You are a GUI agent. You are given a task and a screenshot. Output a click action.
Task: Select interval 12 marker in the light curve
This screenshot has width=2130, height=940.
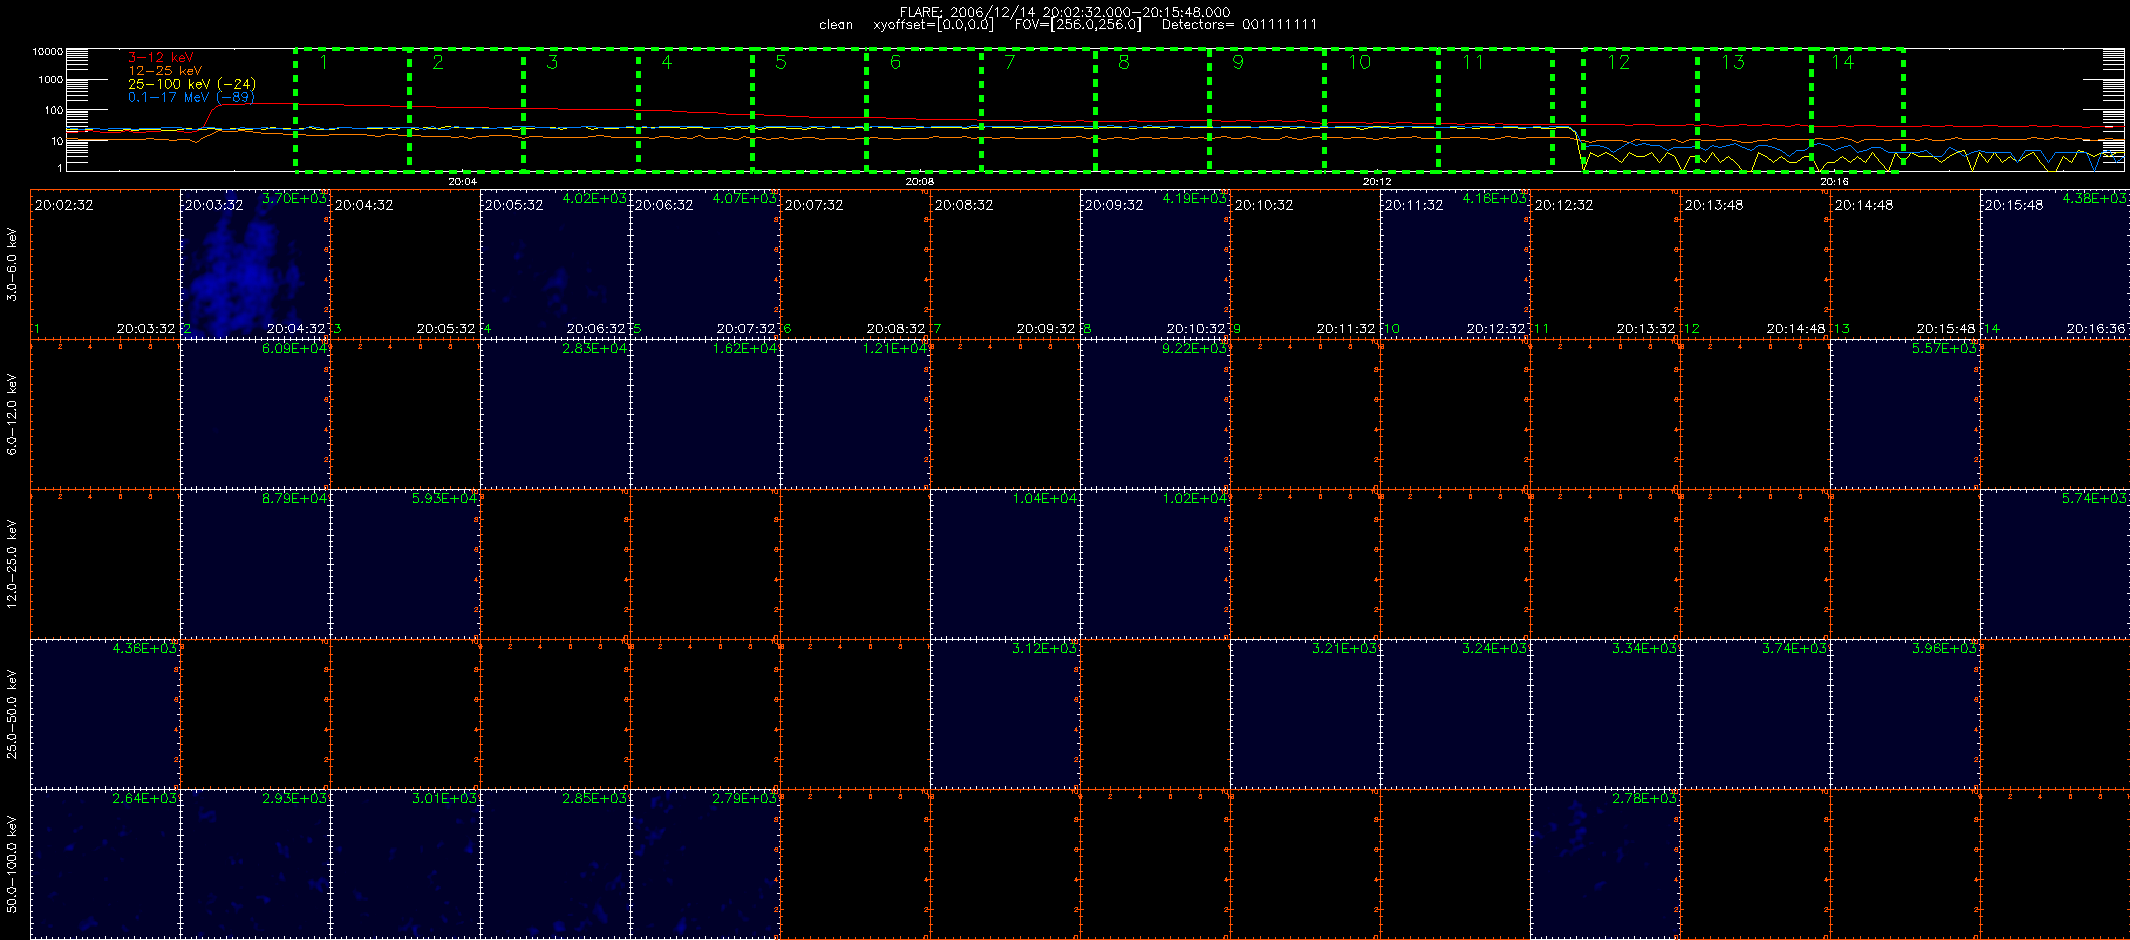click(x=1619, y=62)
